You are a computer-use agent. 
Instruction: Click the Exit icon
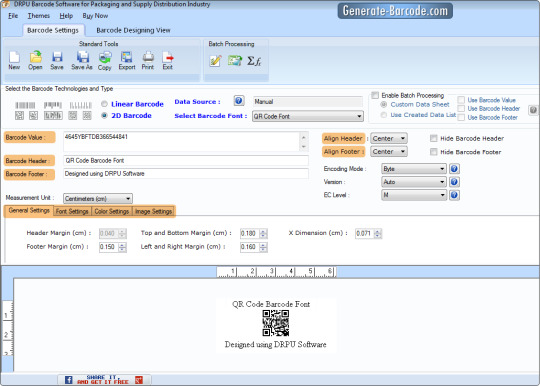click(x=168, y=61)
